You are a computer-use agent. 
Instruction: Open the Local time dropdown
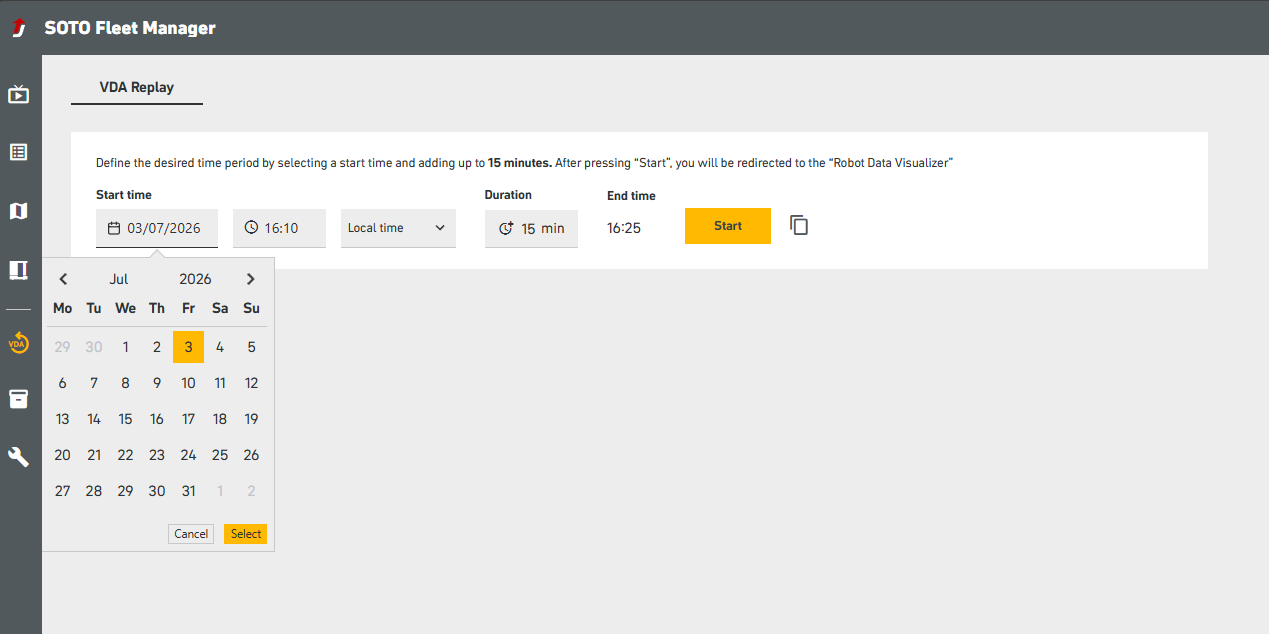pyautogui.click(x=398, y=228)
